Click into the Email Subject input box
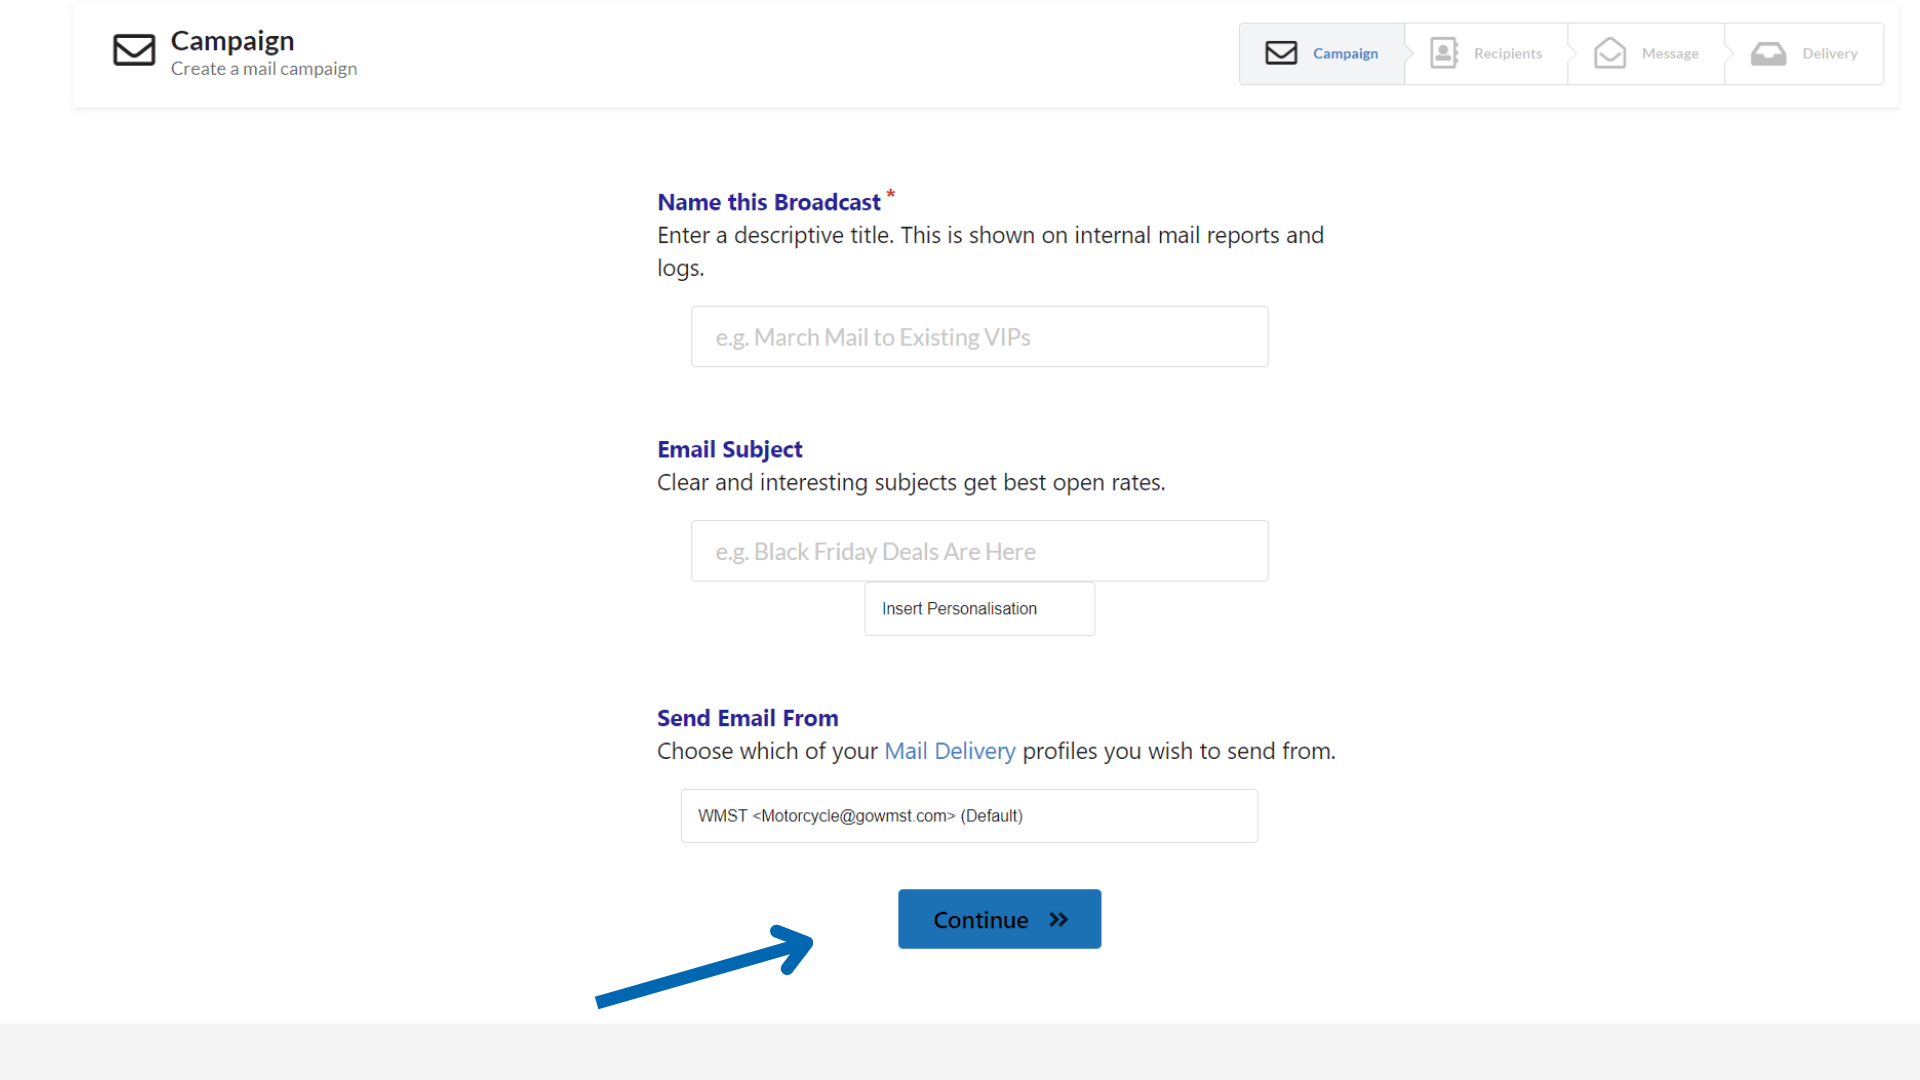Screen dimensions: 1920x1080 coord(979,551)
